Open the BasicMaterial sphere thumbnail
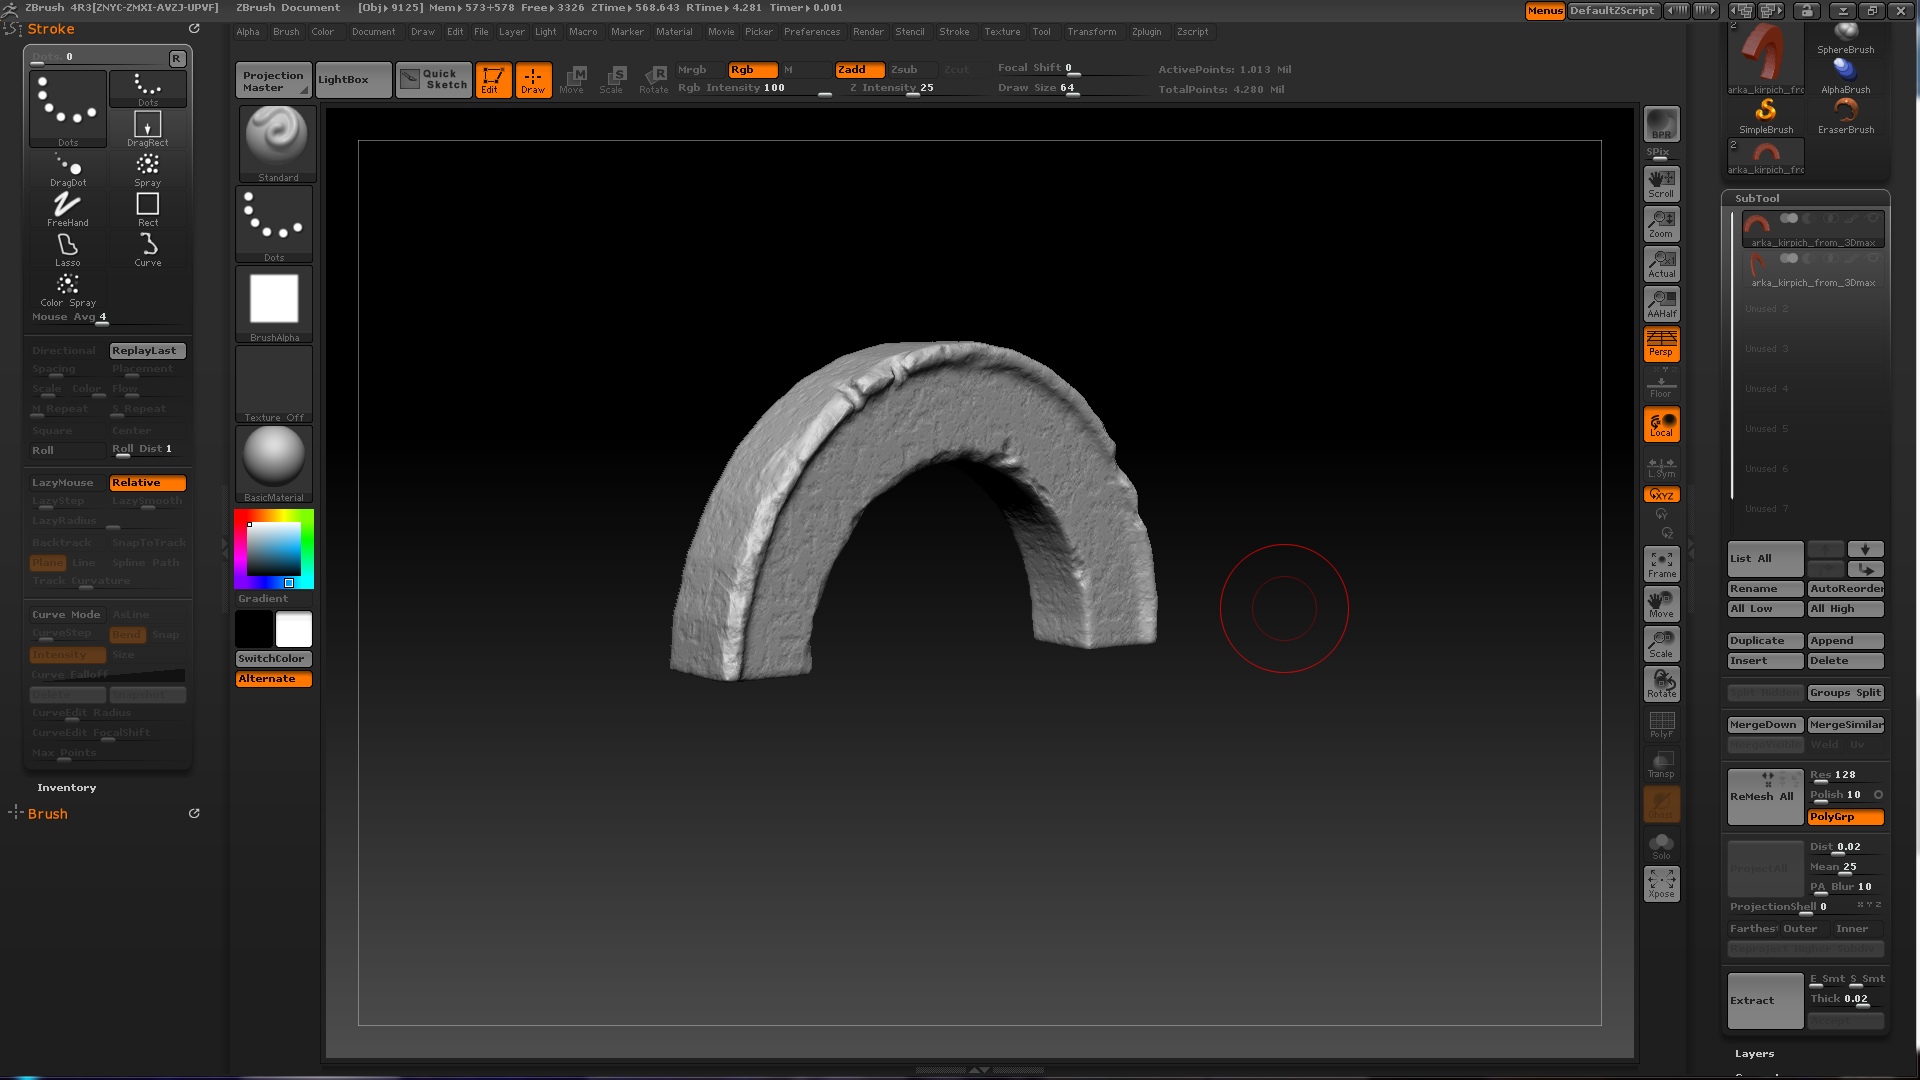This screenshot has width=1920, height=1080. tap(274, 459)
